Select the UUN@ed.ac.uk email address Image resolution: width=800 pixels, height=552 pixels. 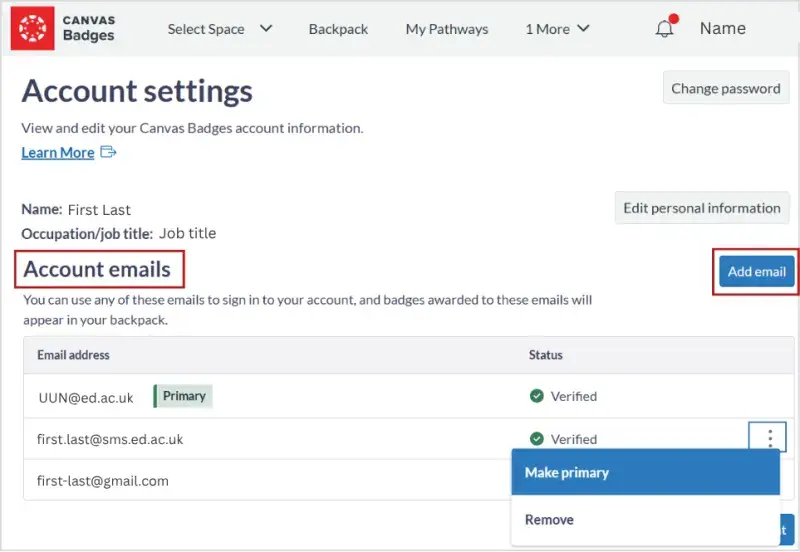(86, 398)
